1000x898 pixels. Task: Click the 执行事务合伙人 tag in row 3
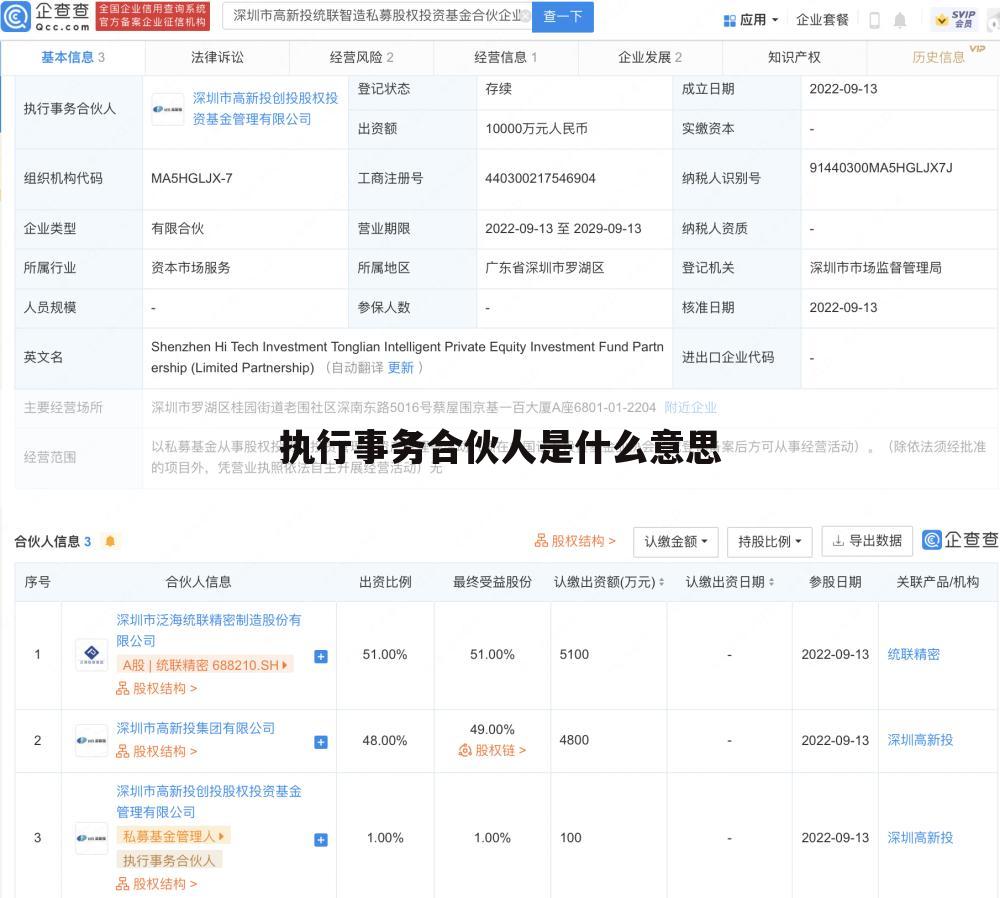(x=169, y=860)
